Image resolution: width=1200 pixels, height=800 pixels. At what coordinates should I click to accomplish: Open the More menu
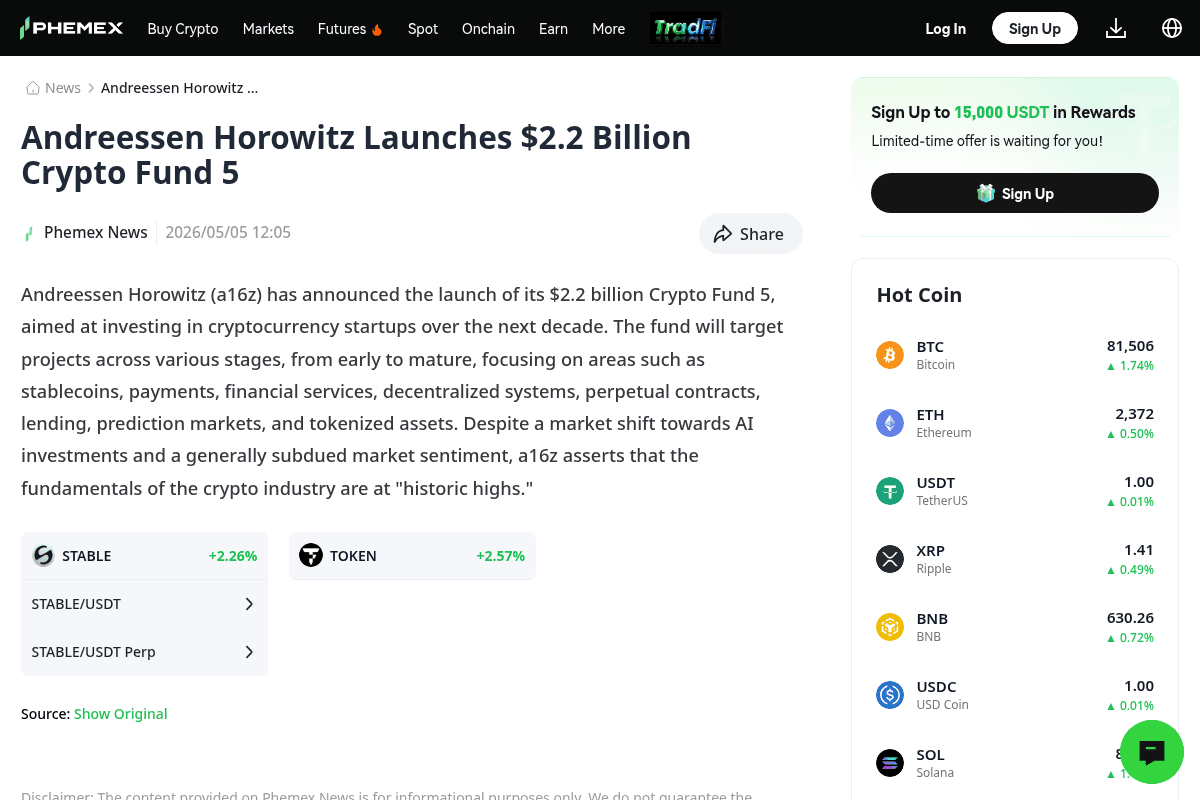(608, 29)
